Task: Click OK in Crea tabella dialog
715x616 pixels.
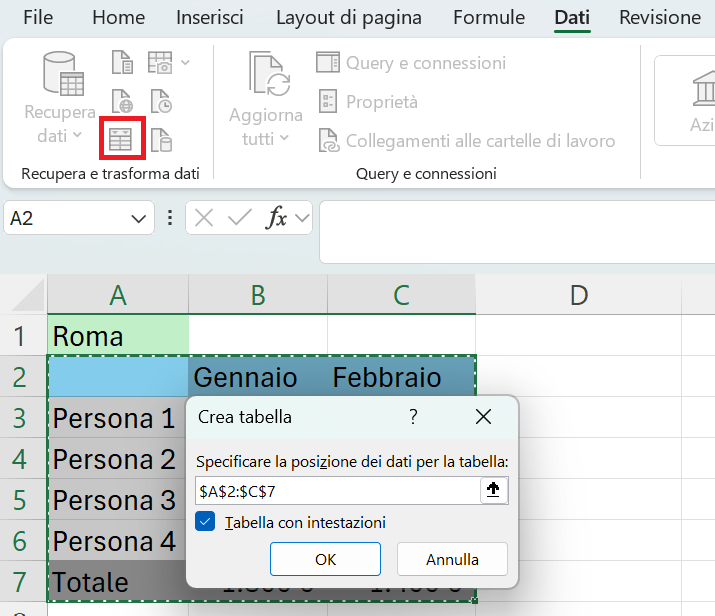Action: (x=325, y=559)
